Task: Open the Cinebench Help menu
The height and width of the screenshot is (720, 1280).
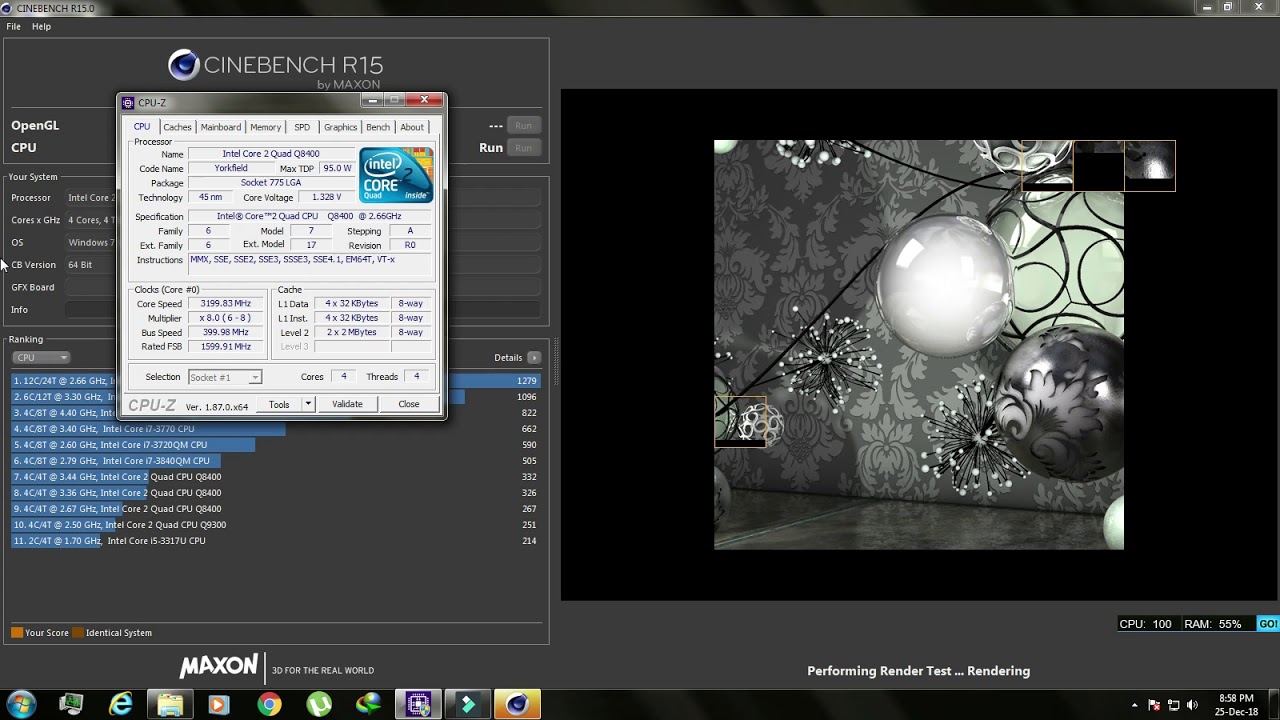Action: point(41,27)
